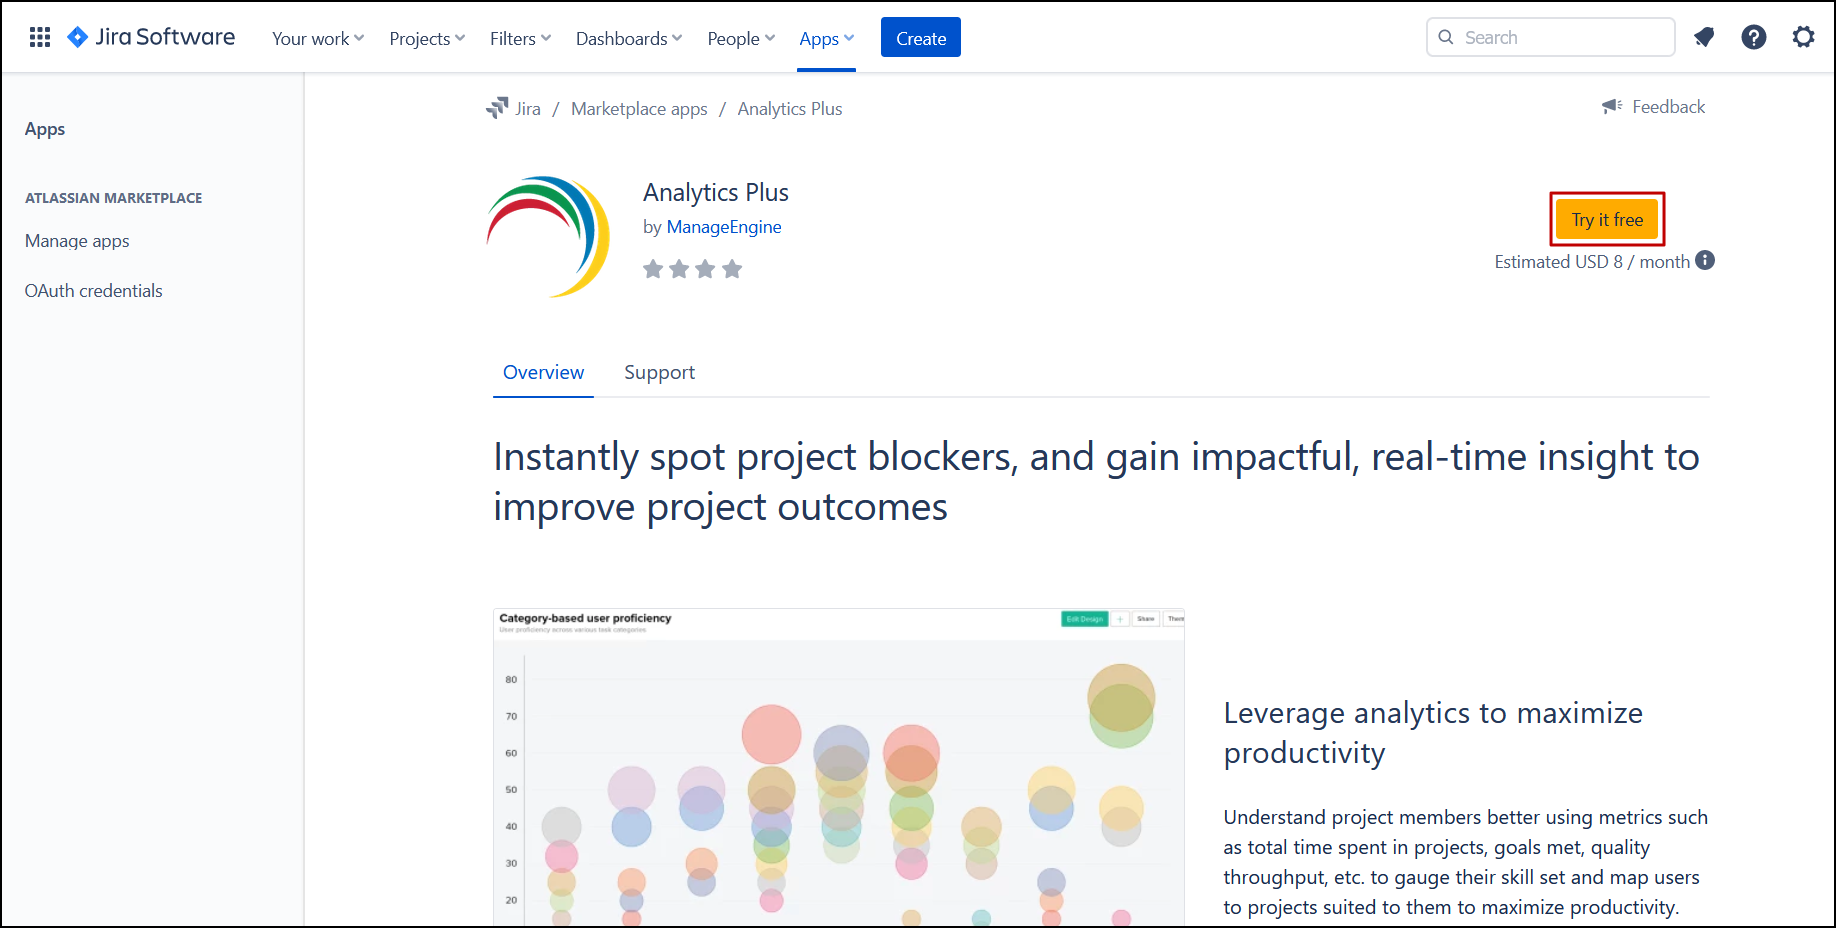
Task: Click the Search input field
Action: point(1560,38)
